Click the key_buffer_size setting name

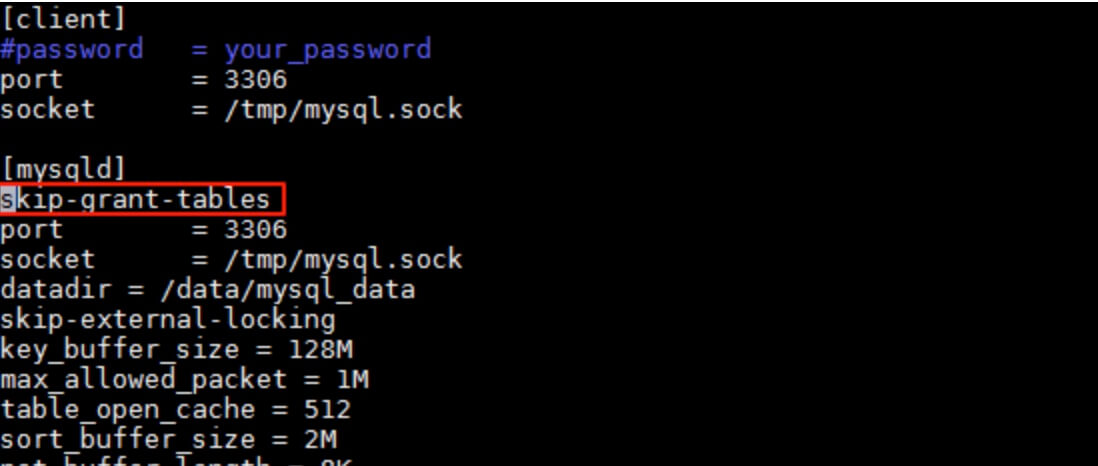pos(120,349)
